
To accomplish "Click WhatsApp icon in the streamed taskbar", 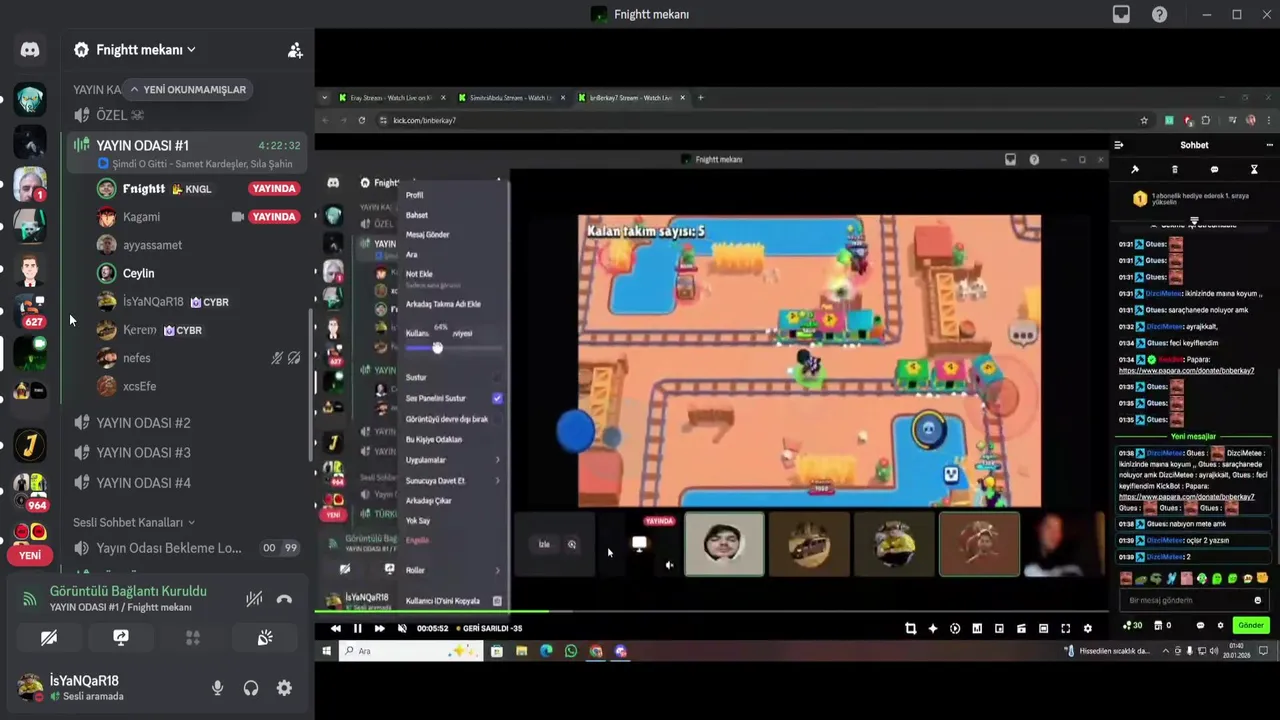I will (571, 651).
